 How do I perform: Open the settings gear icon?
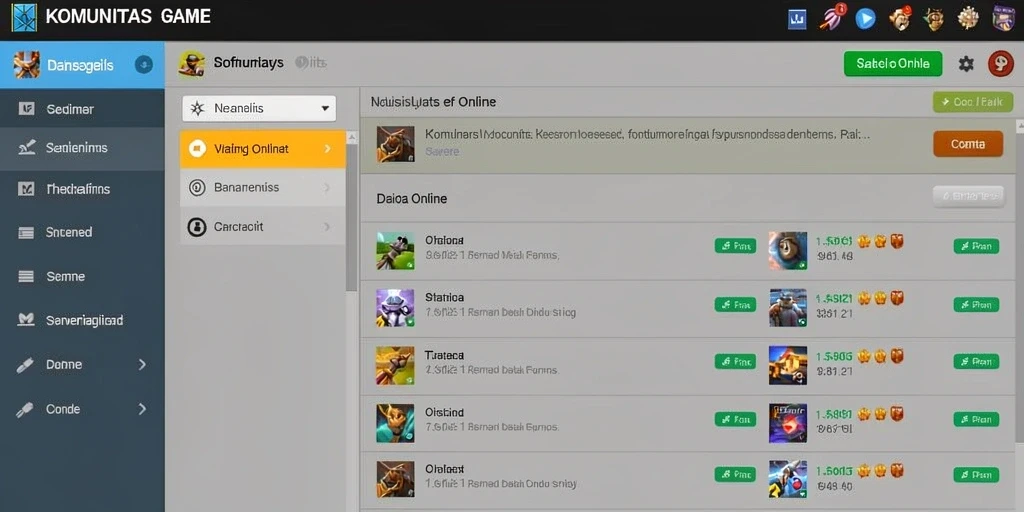(966, 64)
